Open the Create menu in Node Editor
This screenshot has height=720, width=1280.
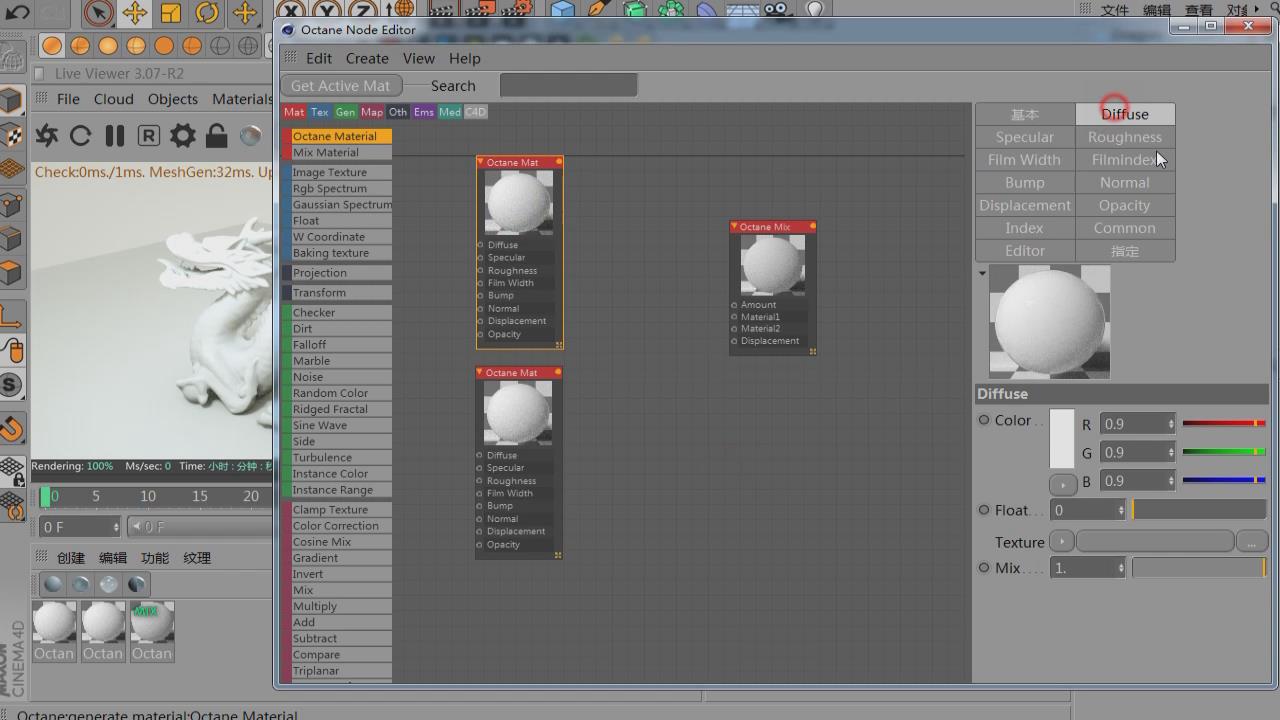click(367, 58)
